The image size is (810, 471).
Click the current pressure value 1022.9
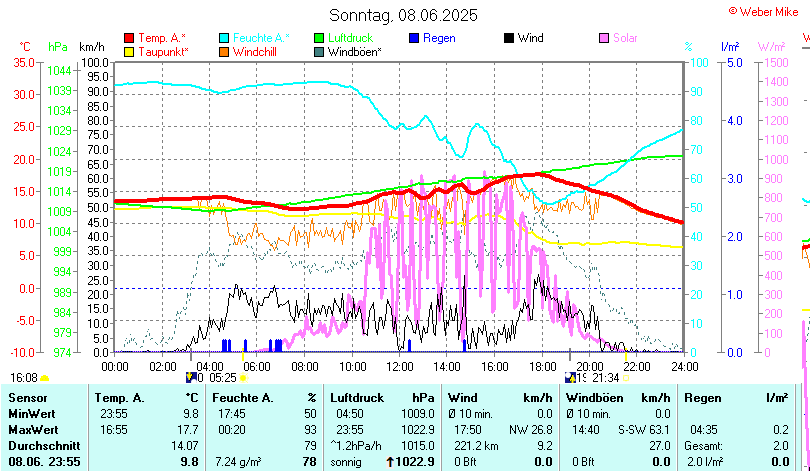417,461
